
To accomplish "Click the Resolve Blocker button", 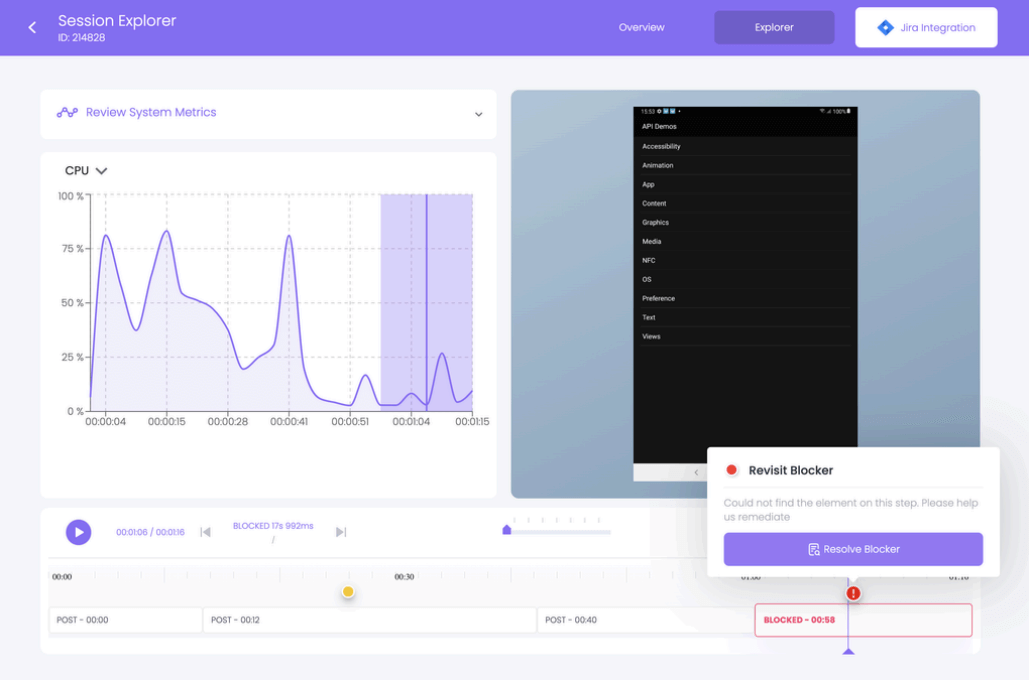I will coord(852,549).
